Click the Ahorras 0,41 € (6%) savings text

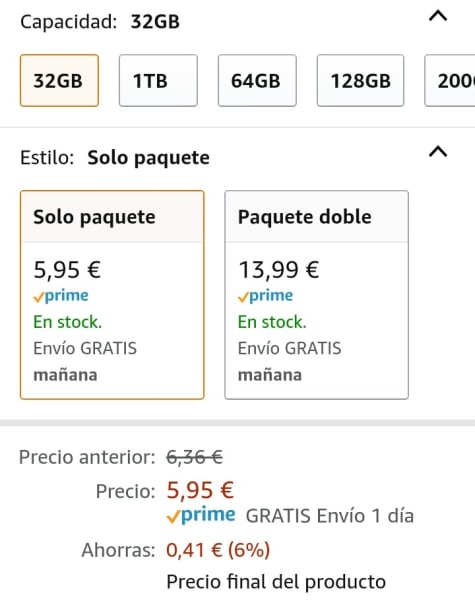tap(176, 550)
